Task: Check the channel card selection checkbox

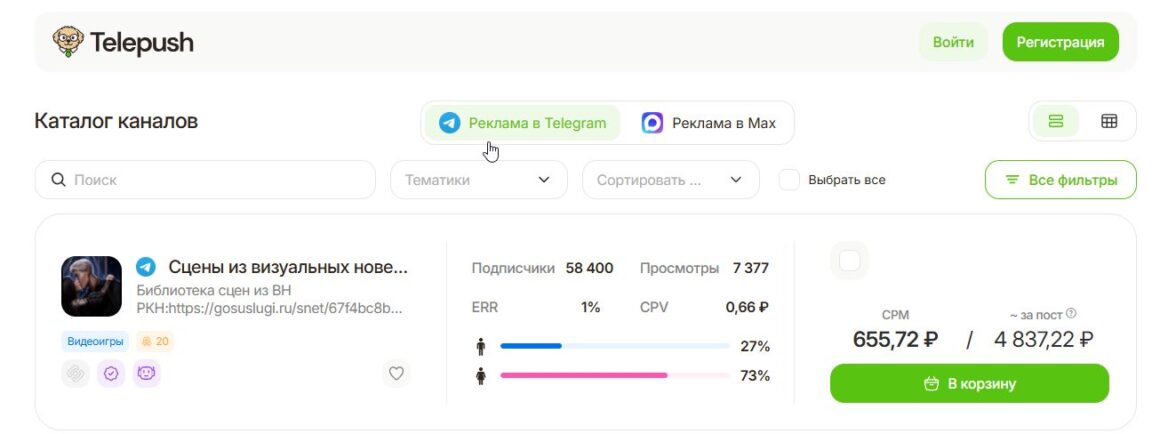Action: pyautogui.click(x=850, y=261)
